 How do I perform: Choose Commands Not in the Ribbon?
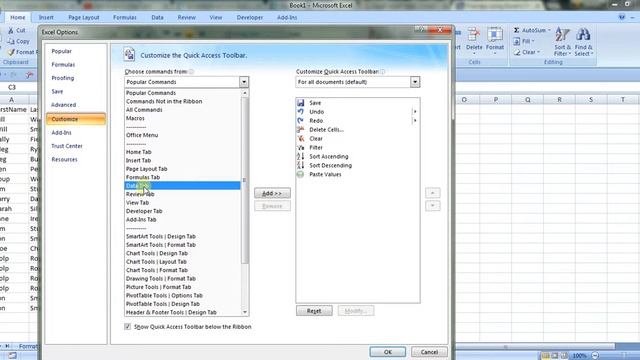(182, 101)
